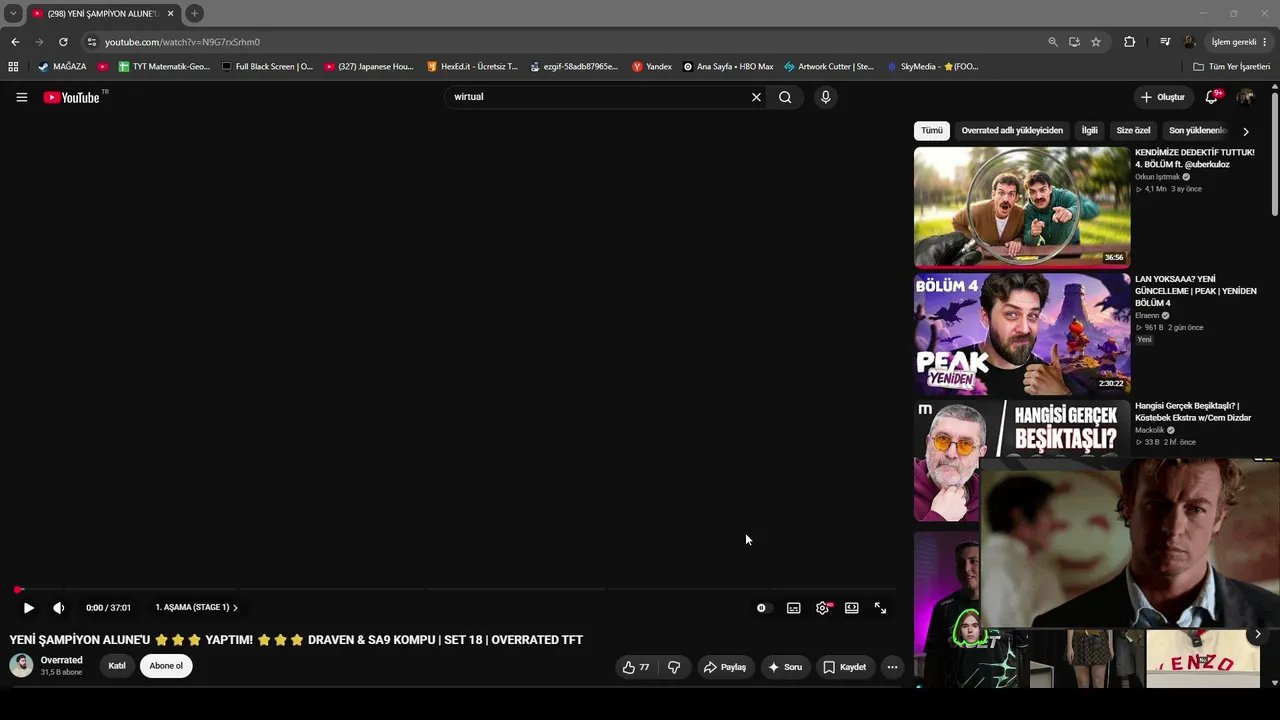The height and width of the screenshot is (720, 1280).
Task: Open the zoom magnifier in the address bar
Action: (x=1053, y=42)
